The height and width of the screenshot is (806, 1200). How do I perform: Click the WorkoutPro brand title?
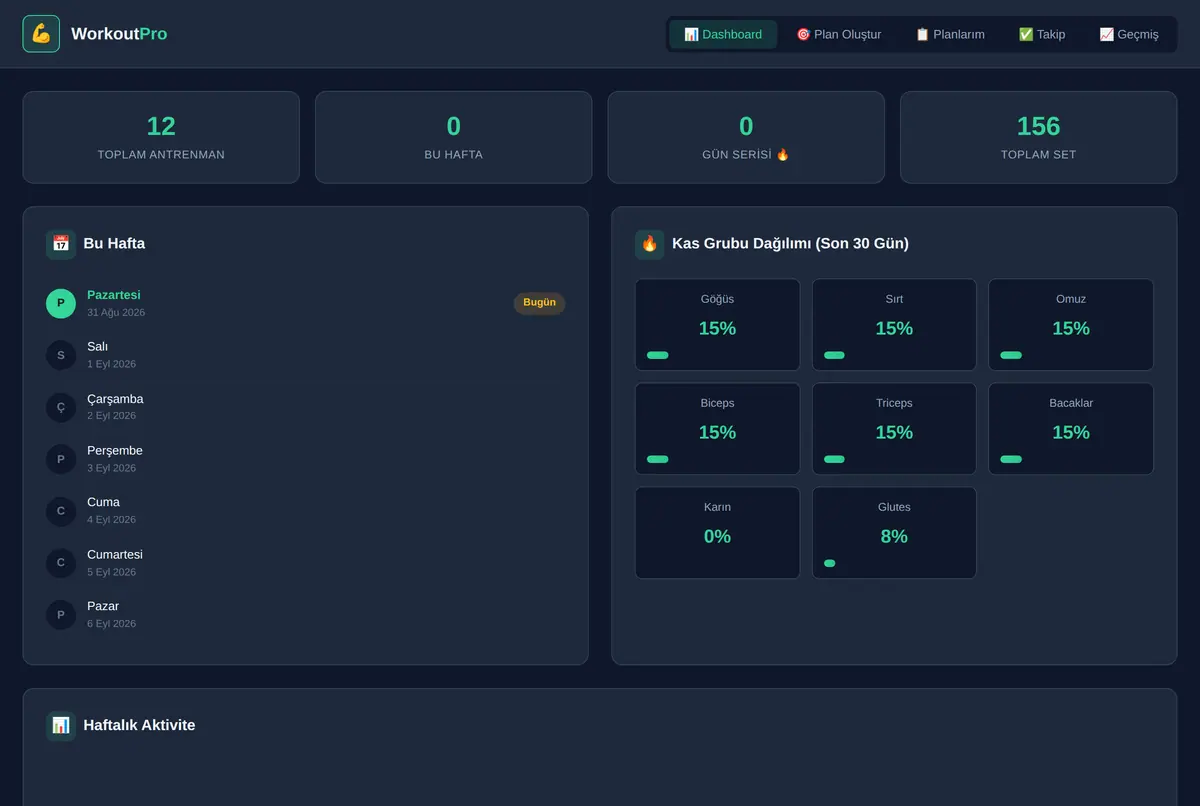[119, 34]
